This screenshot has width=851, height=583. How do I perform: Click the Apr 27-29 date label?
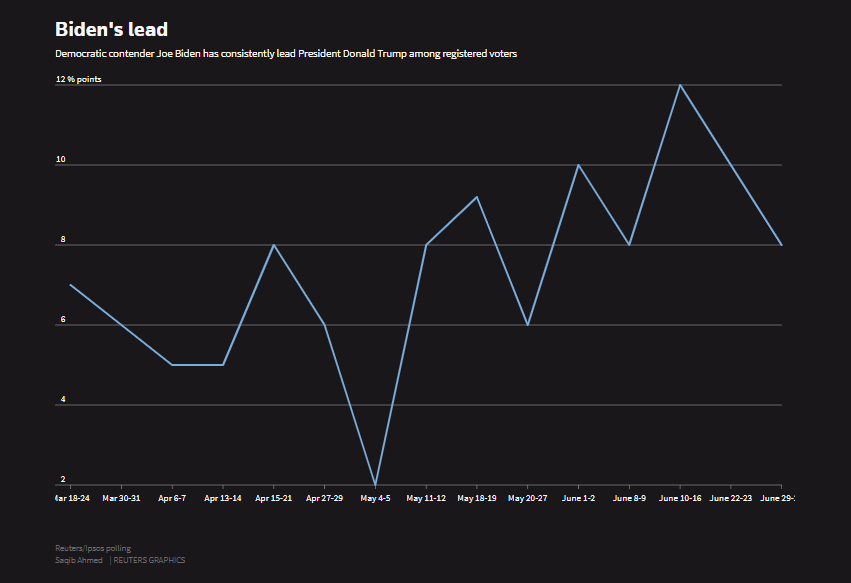click(325, 497)
